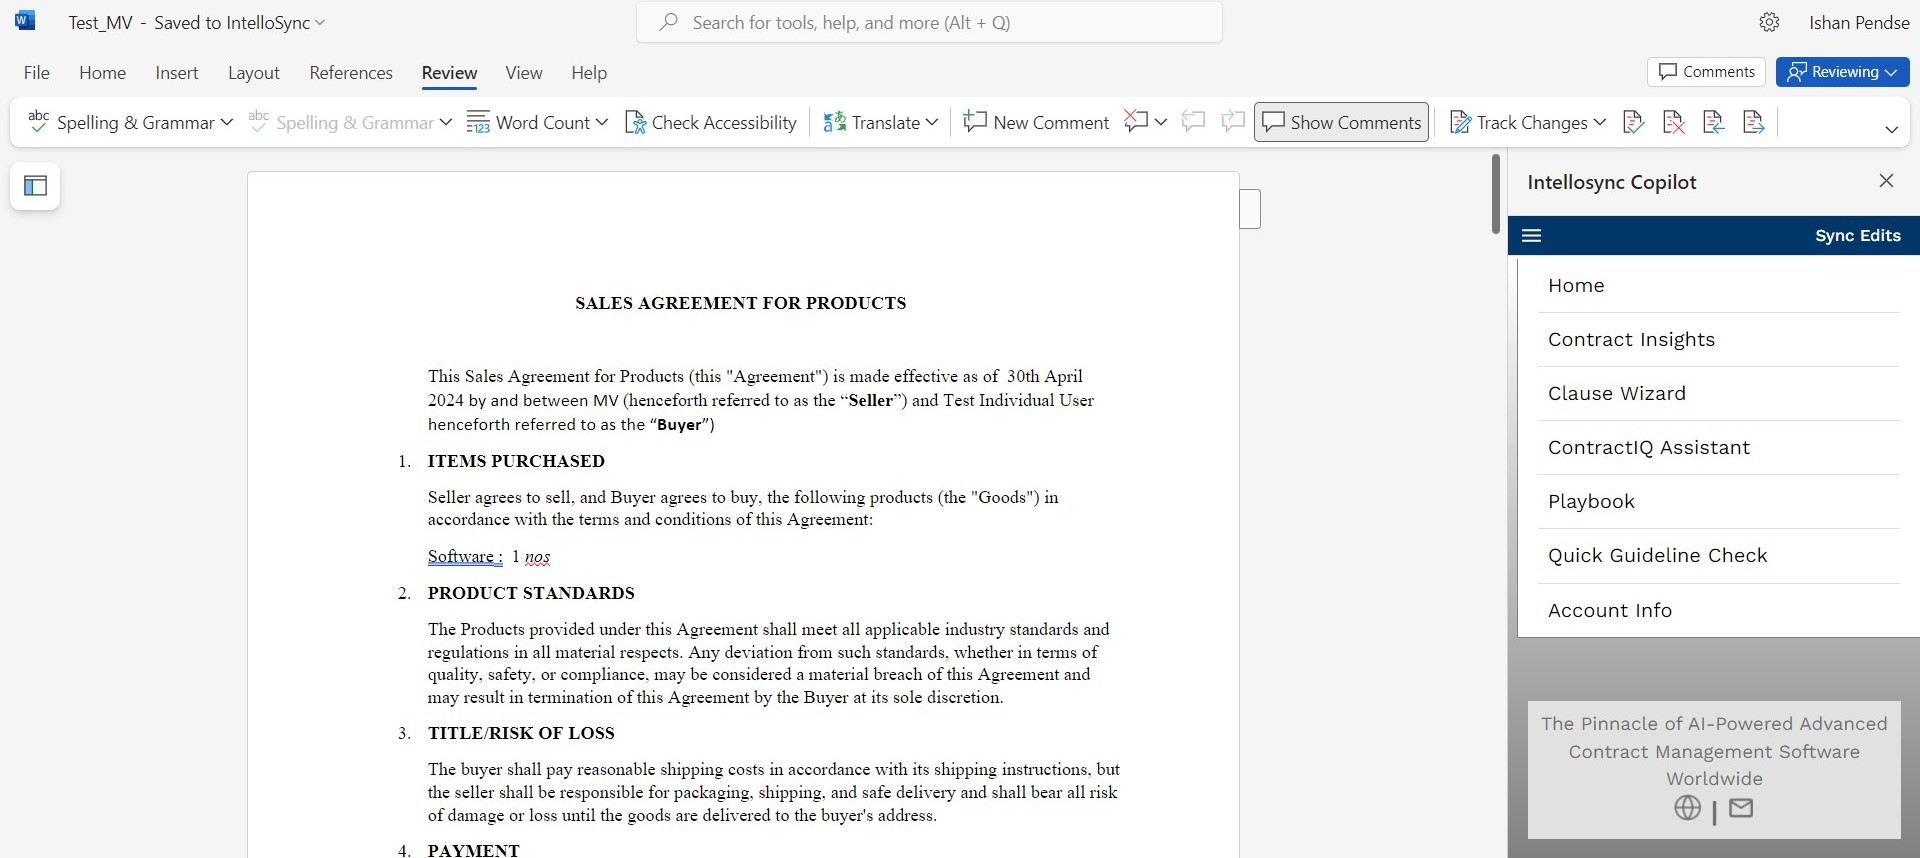This screenshot has height=858, width=1920.
Task: Run the active Spelling & Grammar check
Action: coord(121,122)
